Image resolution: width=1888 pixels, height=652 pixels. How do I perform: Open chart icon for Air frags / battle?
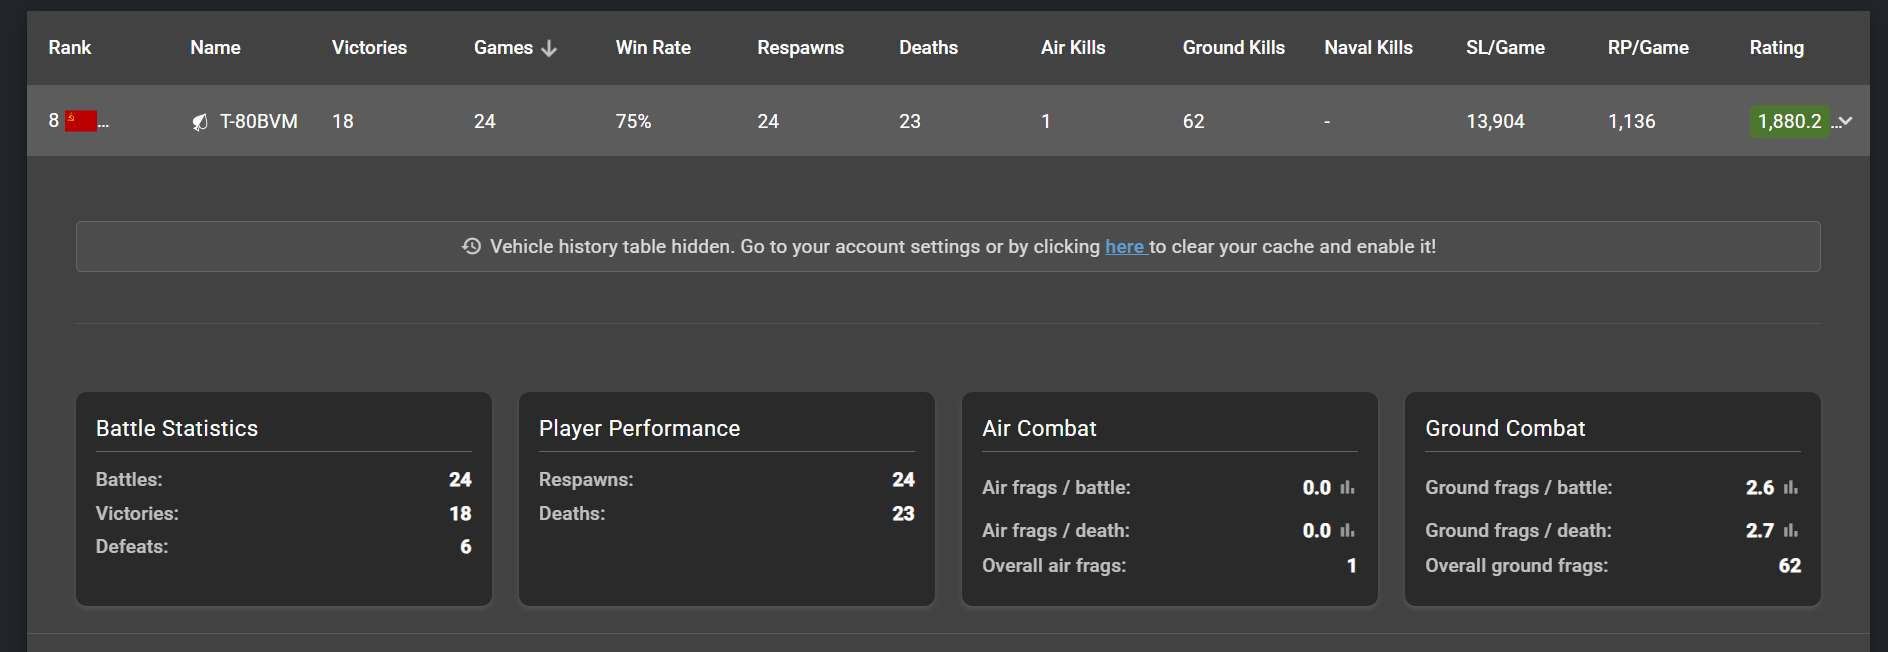pyautogui.click(x=1347, y=488)
